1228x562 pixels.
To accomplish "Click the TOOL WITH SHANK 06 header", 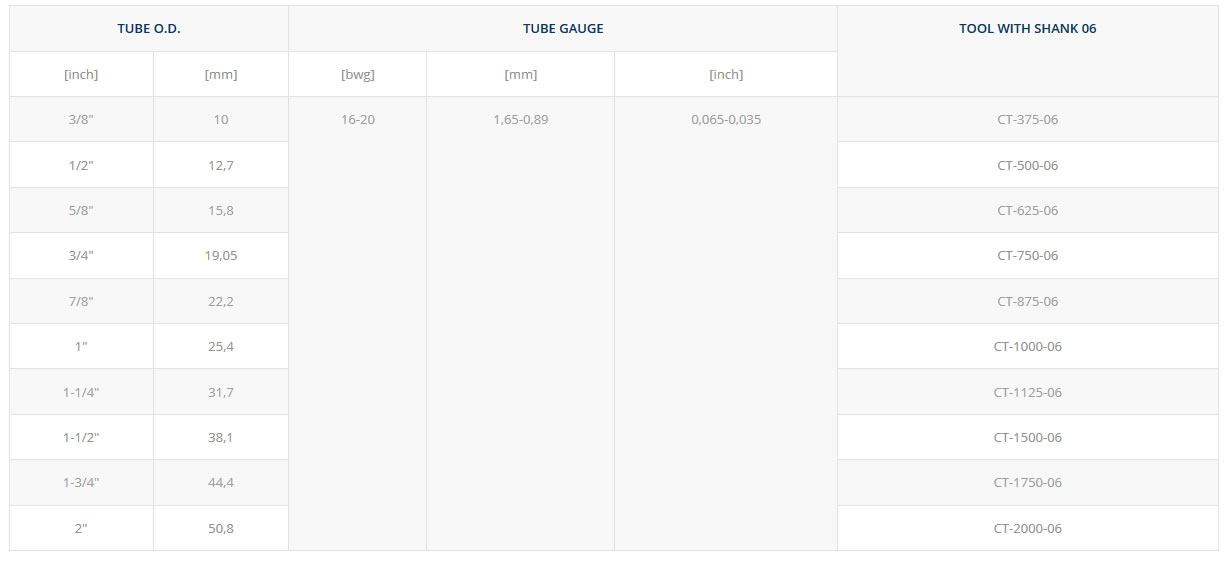I will click(1027, 28).
